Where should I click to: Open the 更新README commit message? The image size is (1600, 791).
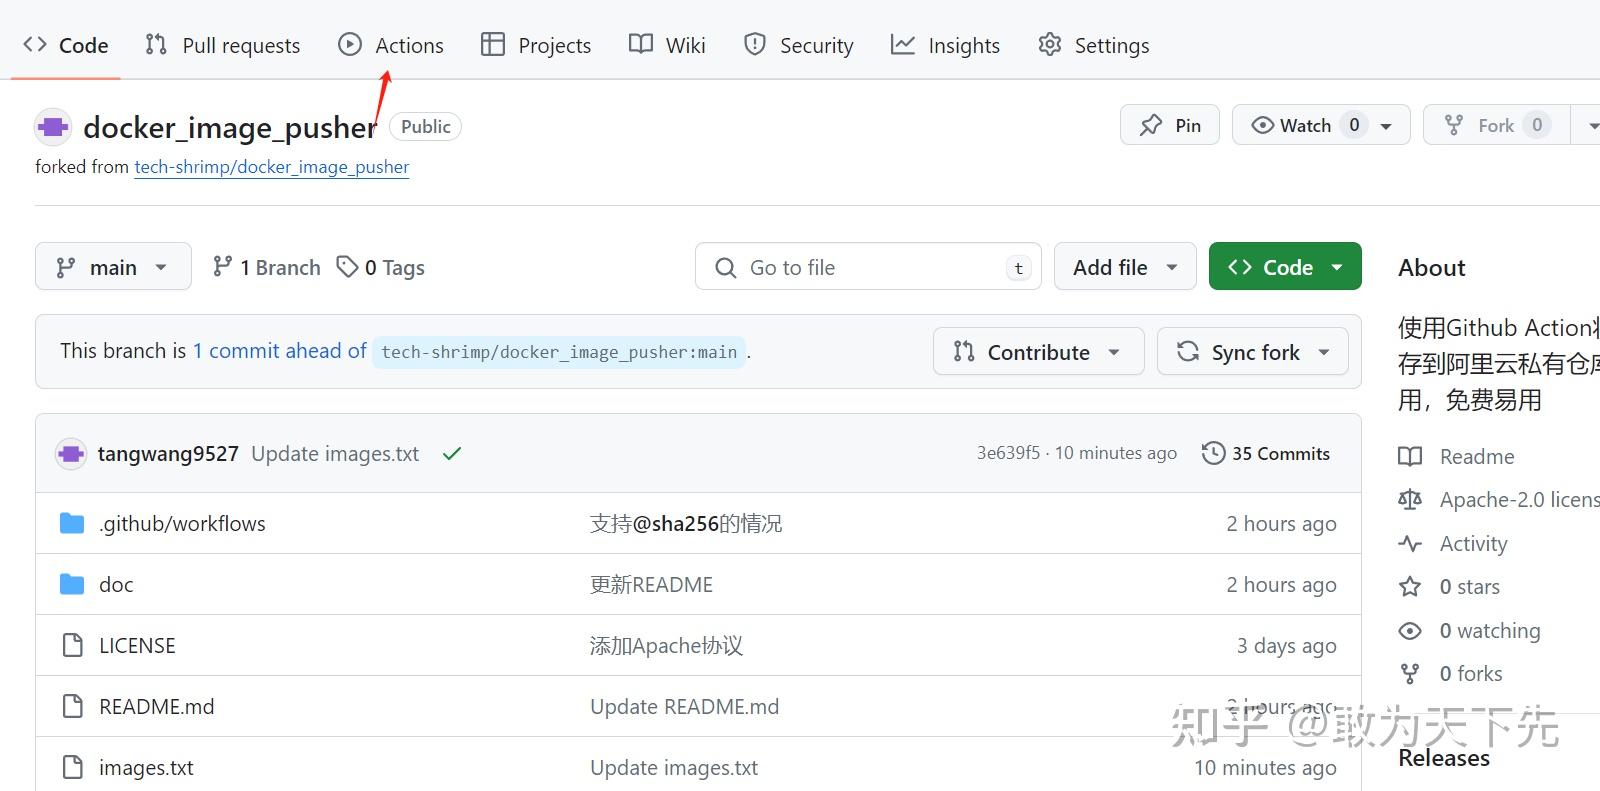[x=651, y=584]
